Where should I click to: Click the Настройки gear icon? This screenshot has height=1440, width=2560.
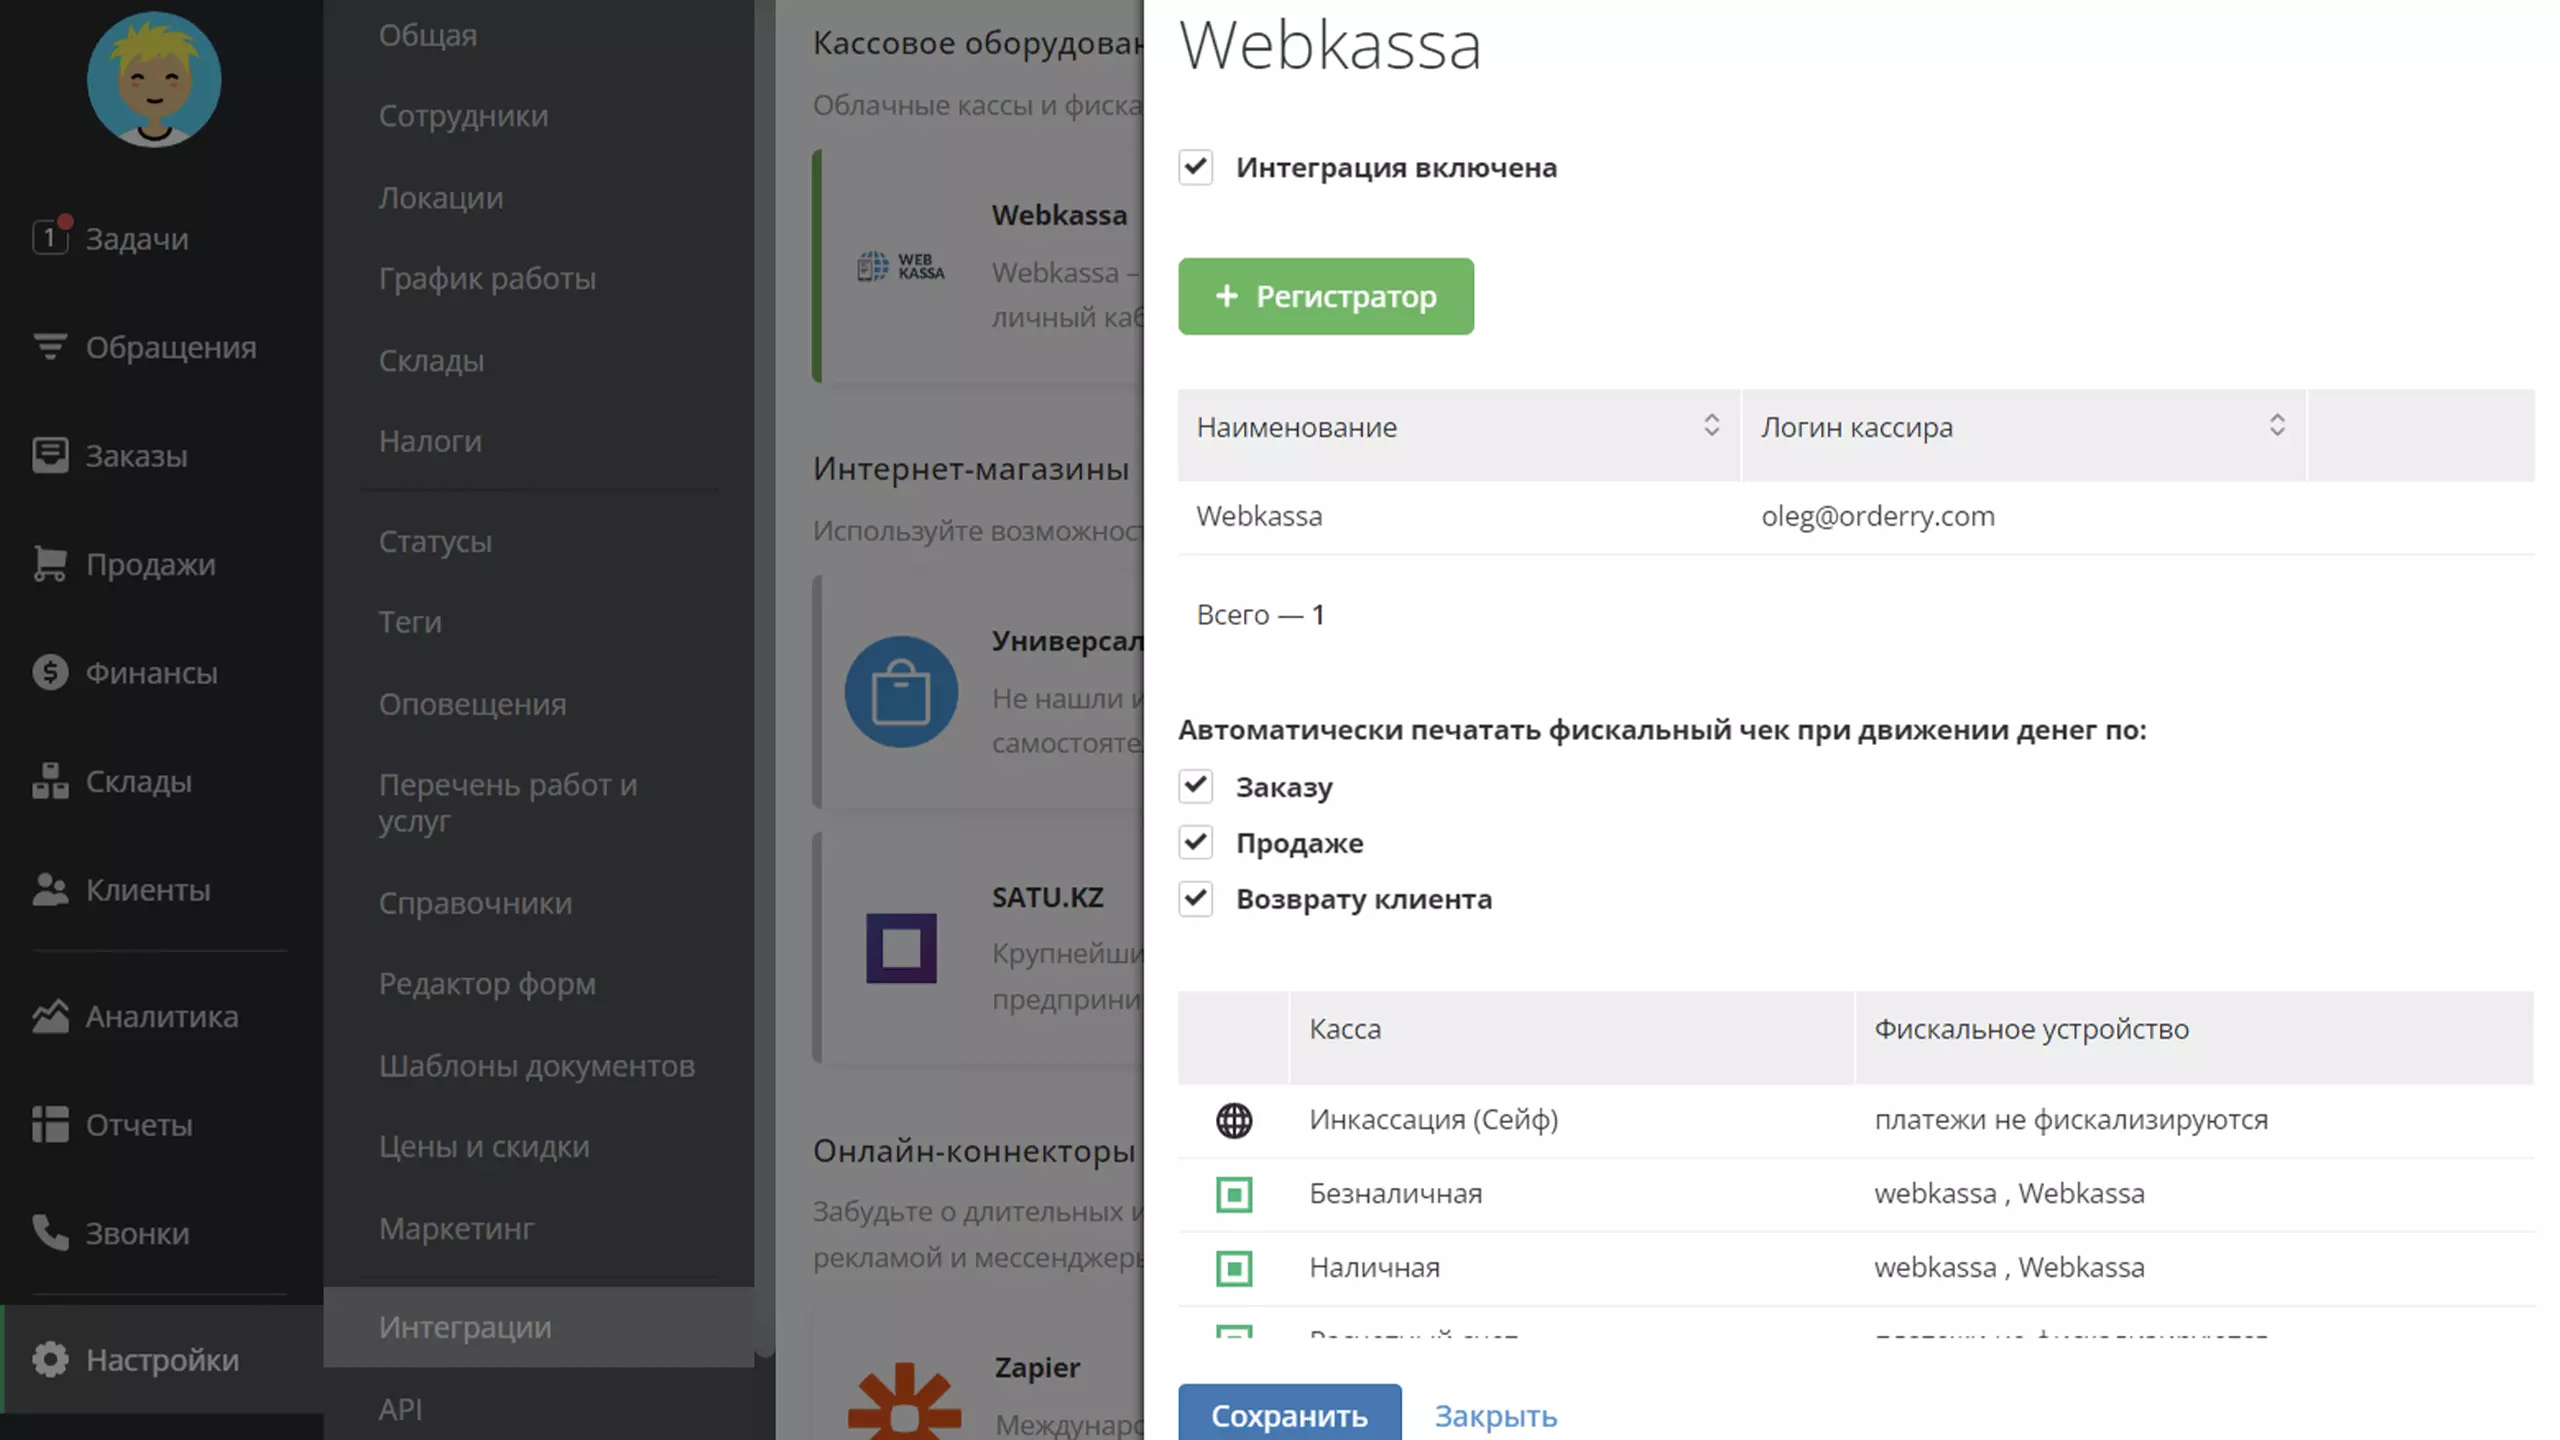(50, 1360)
